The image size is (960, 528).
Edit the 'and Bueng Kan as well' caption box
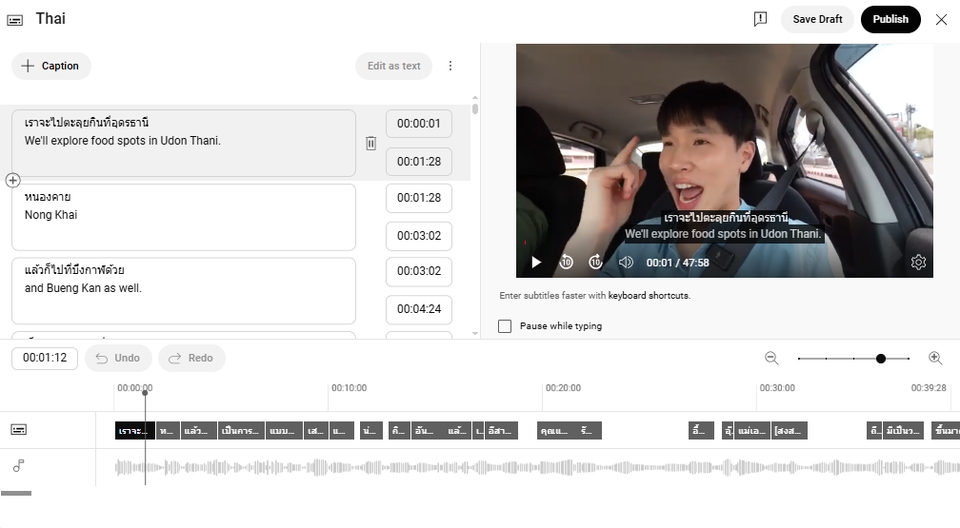184,290
